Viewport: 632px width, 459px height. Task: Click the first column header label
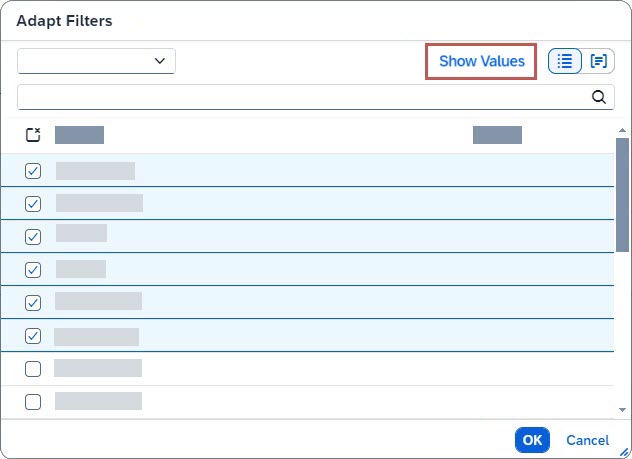pos(79,135)
